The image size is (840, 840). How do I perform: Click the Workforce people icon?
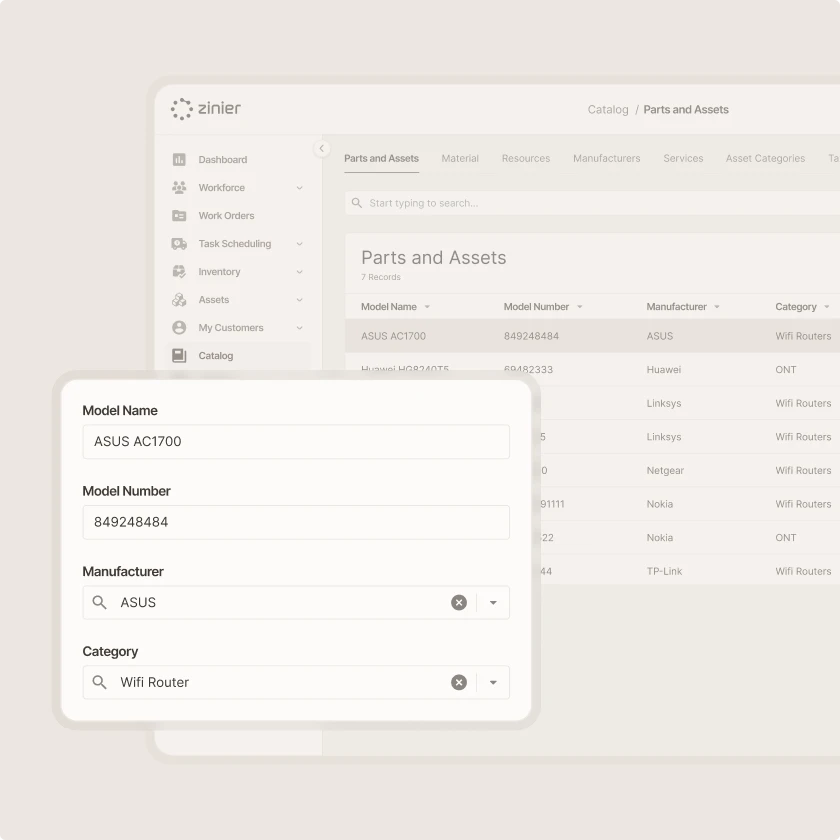pyautogui.click(x=179, y=188)
